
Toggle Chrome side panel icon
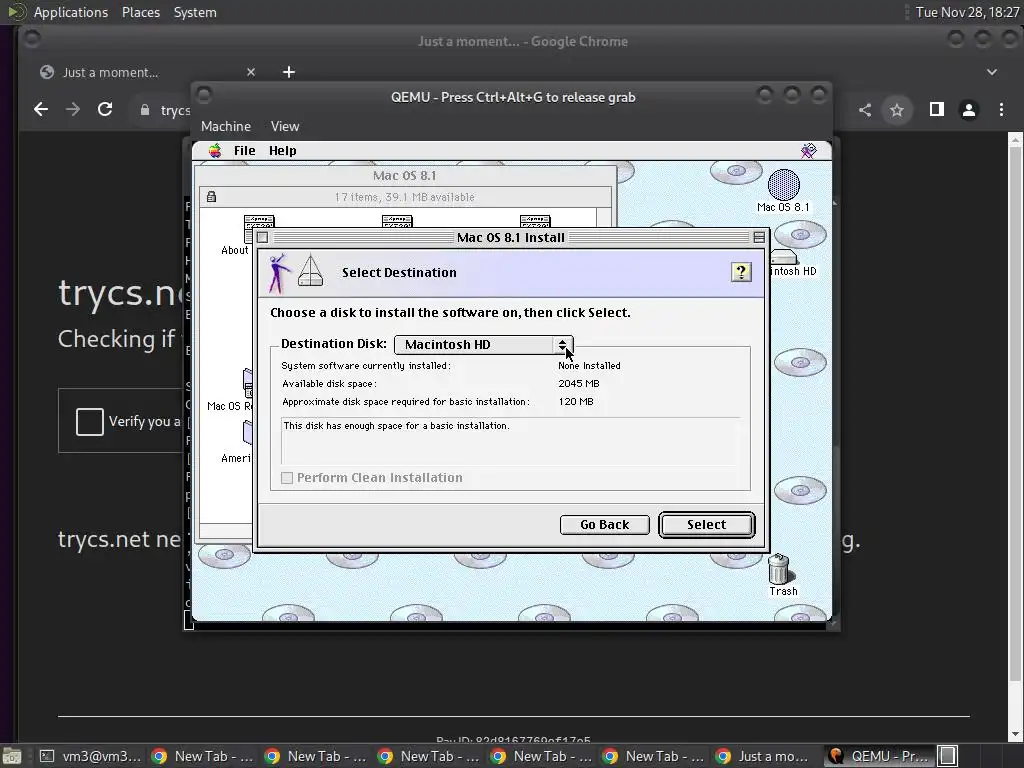(x=936, y=110)
